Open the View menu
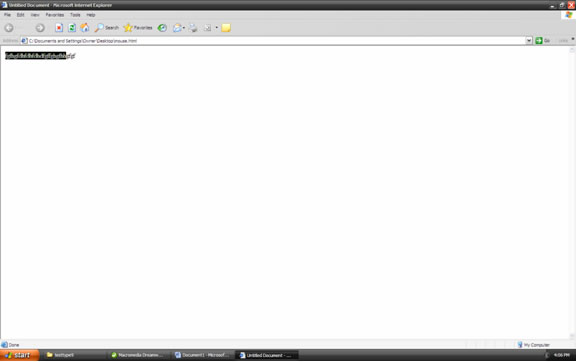This screenshot has height=362, width=577. 35,15
